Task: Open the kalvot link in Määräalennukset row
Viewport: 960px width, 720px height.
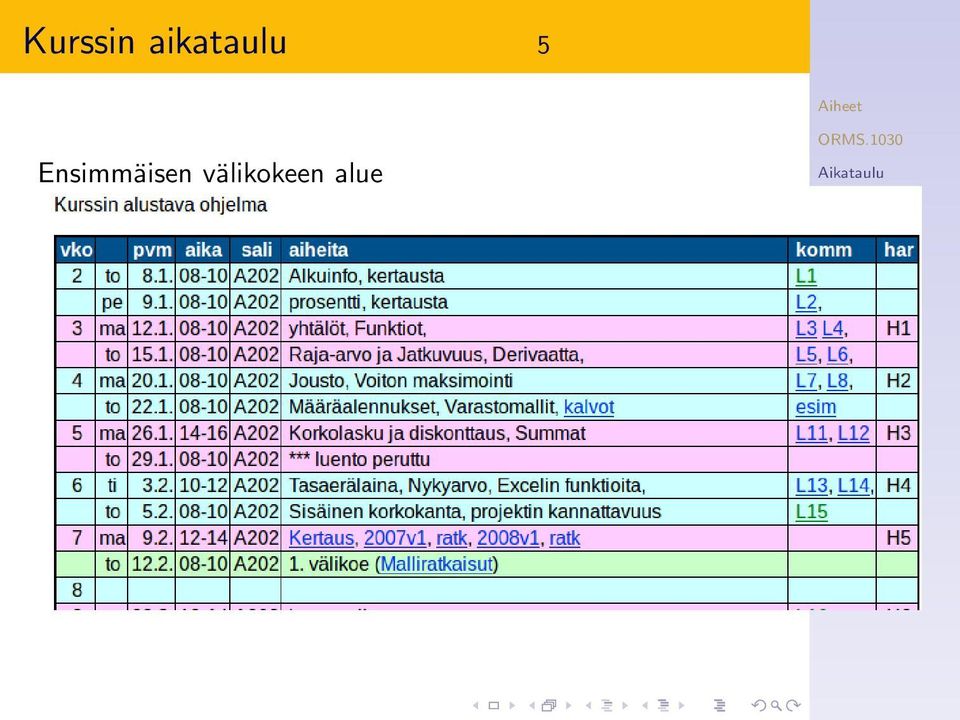Action: (588, 407)
